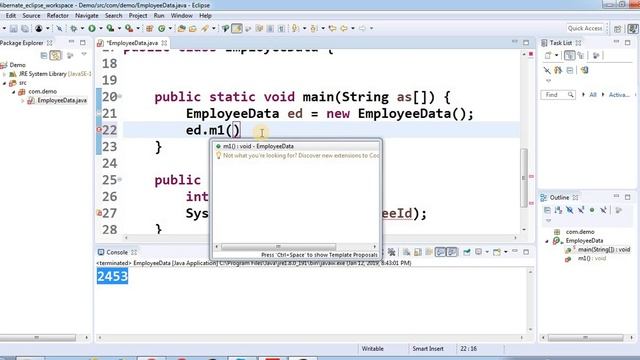Expand the JRE System Library node
Image resolution: width=640 pixels, height=360 pixels.
[x=4, y=74]
